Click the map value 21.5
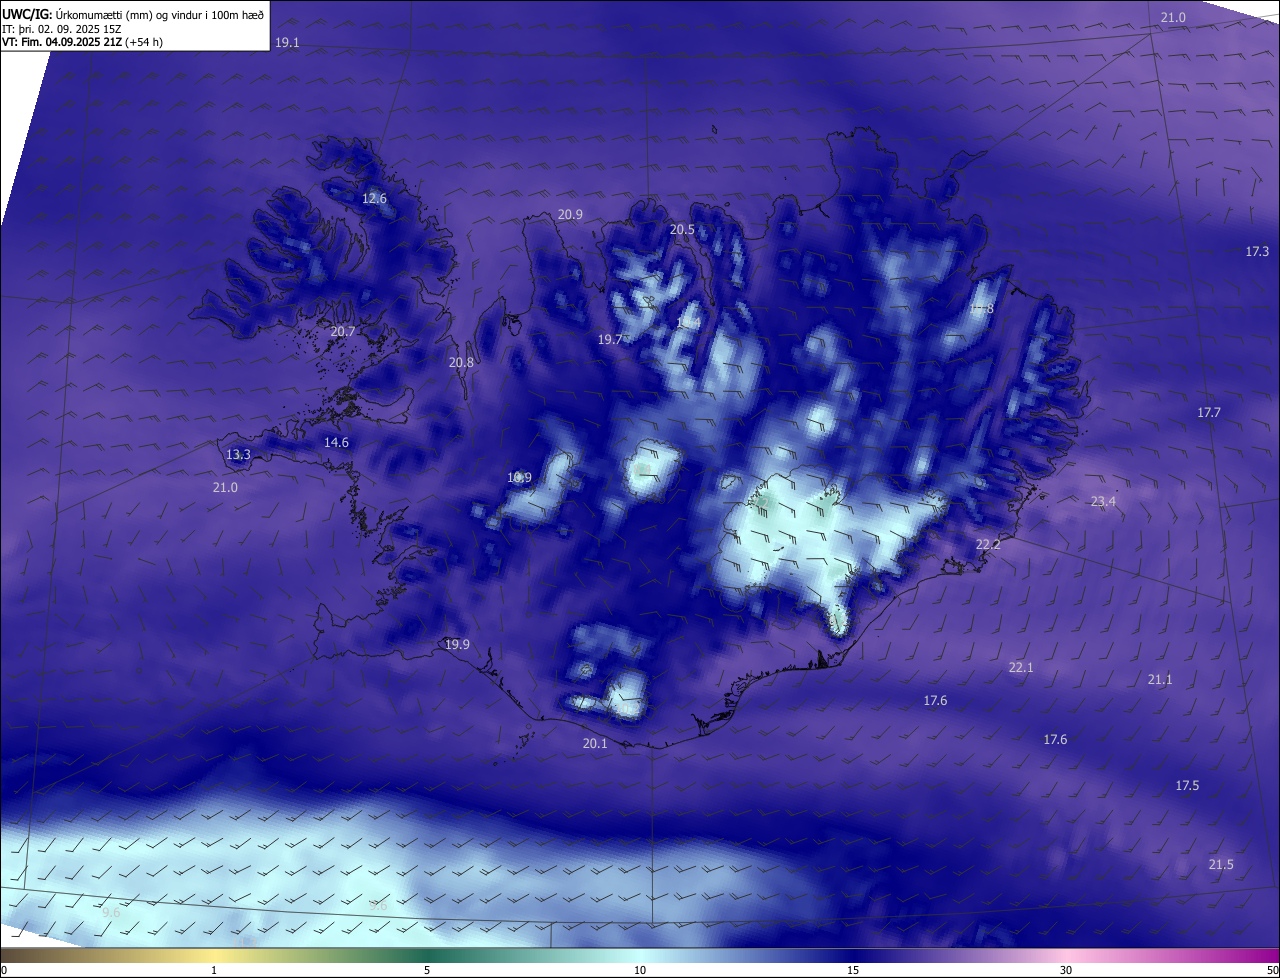The image size is (1280, 978). pyautogui.click(x=1221, y=865)
